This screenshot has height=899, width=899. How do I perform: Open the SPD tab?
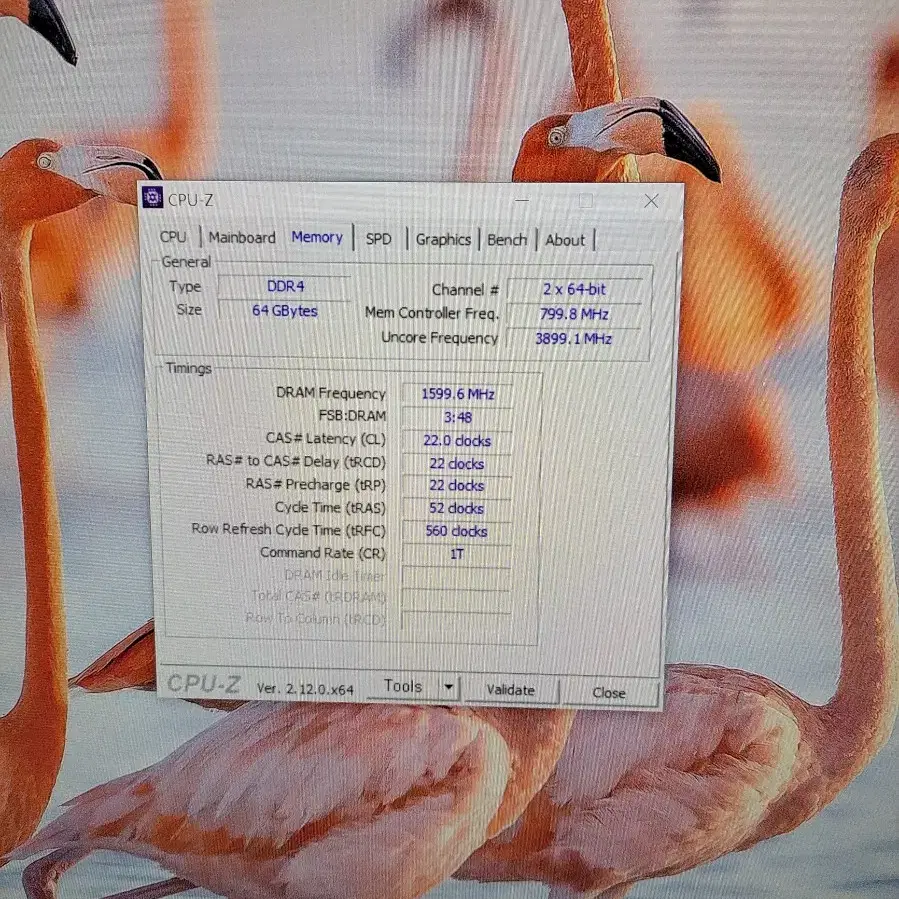click(x=378, y=239)
